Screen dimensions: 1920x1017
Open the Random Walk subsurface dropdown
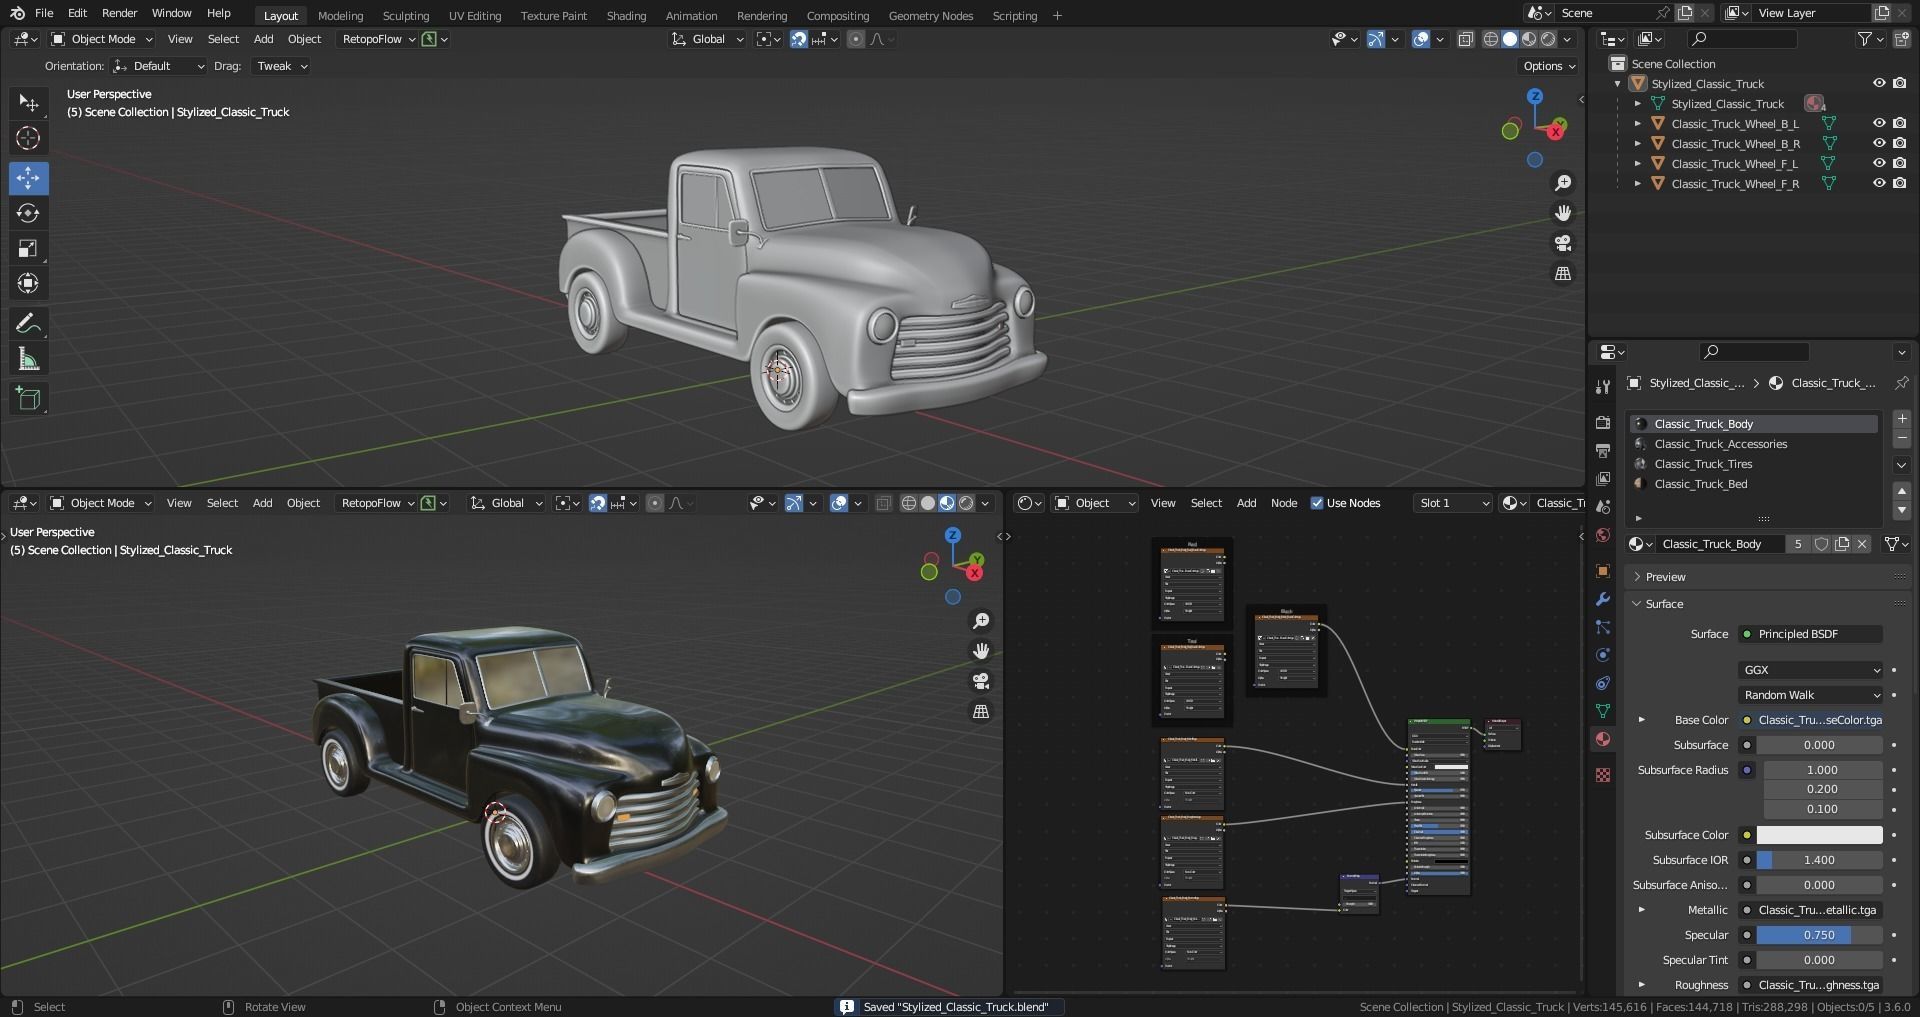pos(1810,695)
